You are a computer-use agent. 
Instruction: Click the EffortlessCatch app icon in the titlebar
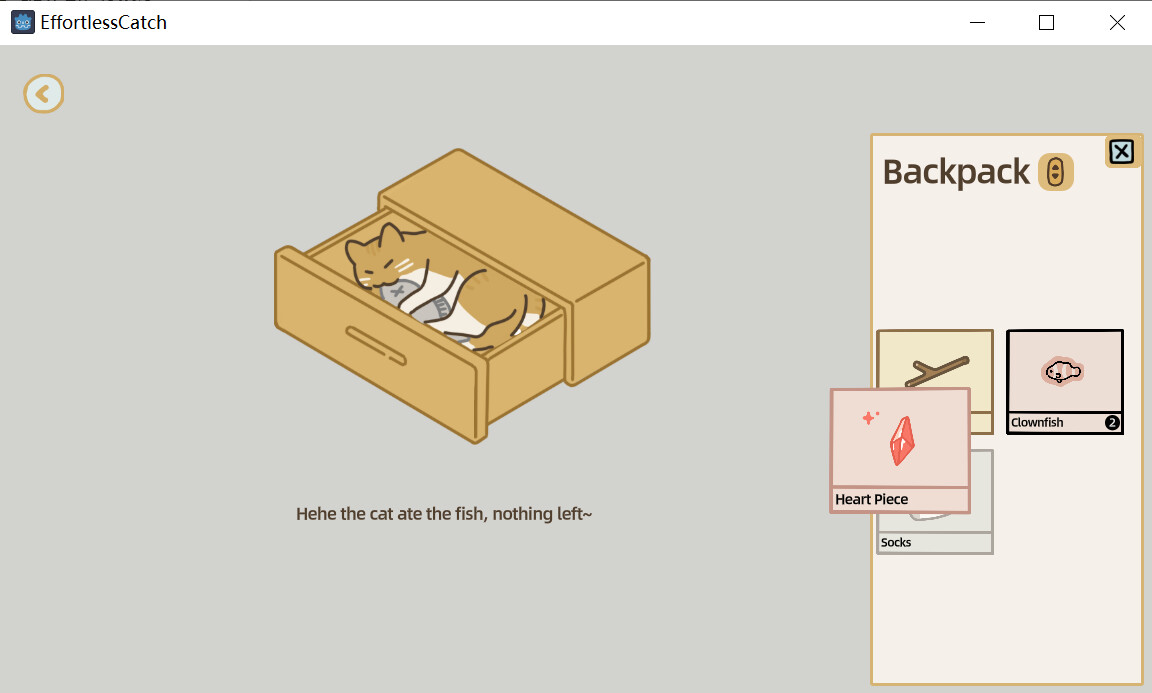tap(22, 21)
